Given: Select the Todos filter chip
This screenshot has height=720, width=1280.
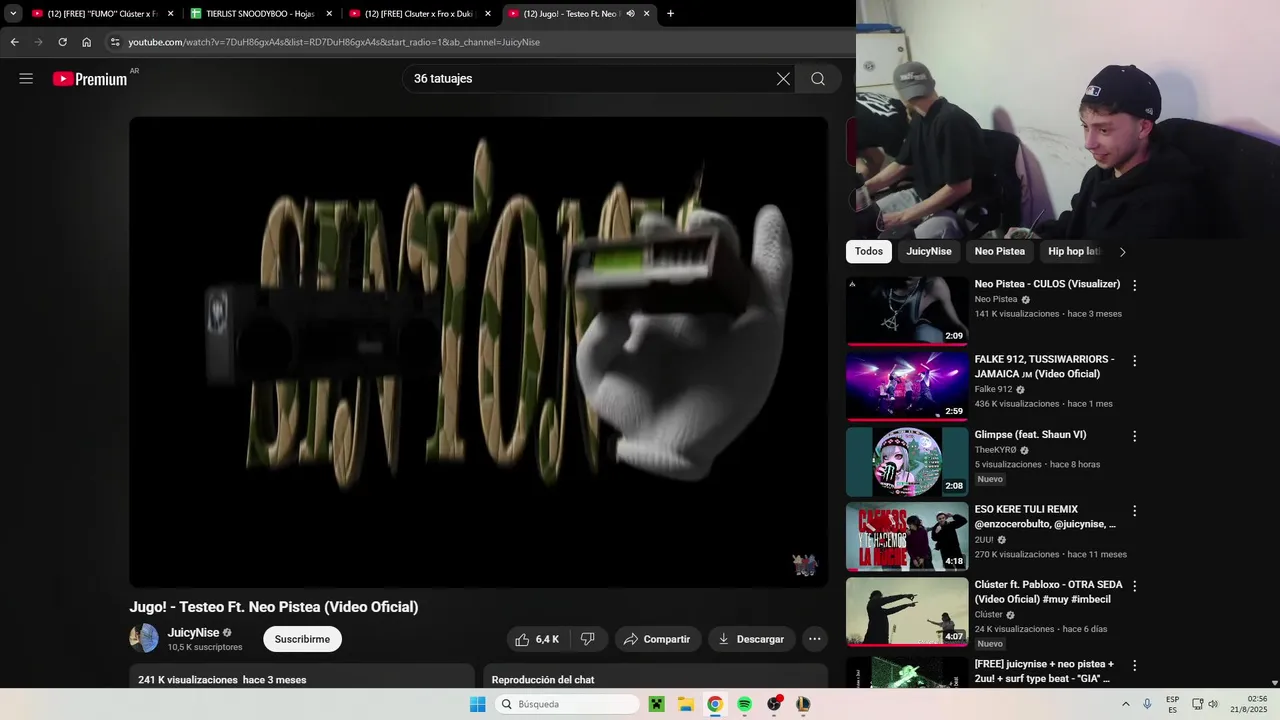Looking at the screenshot, I should coord(869,251).
